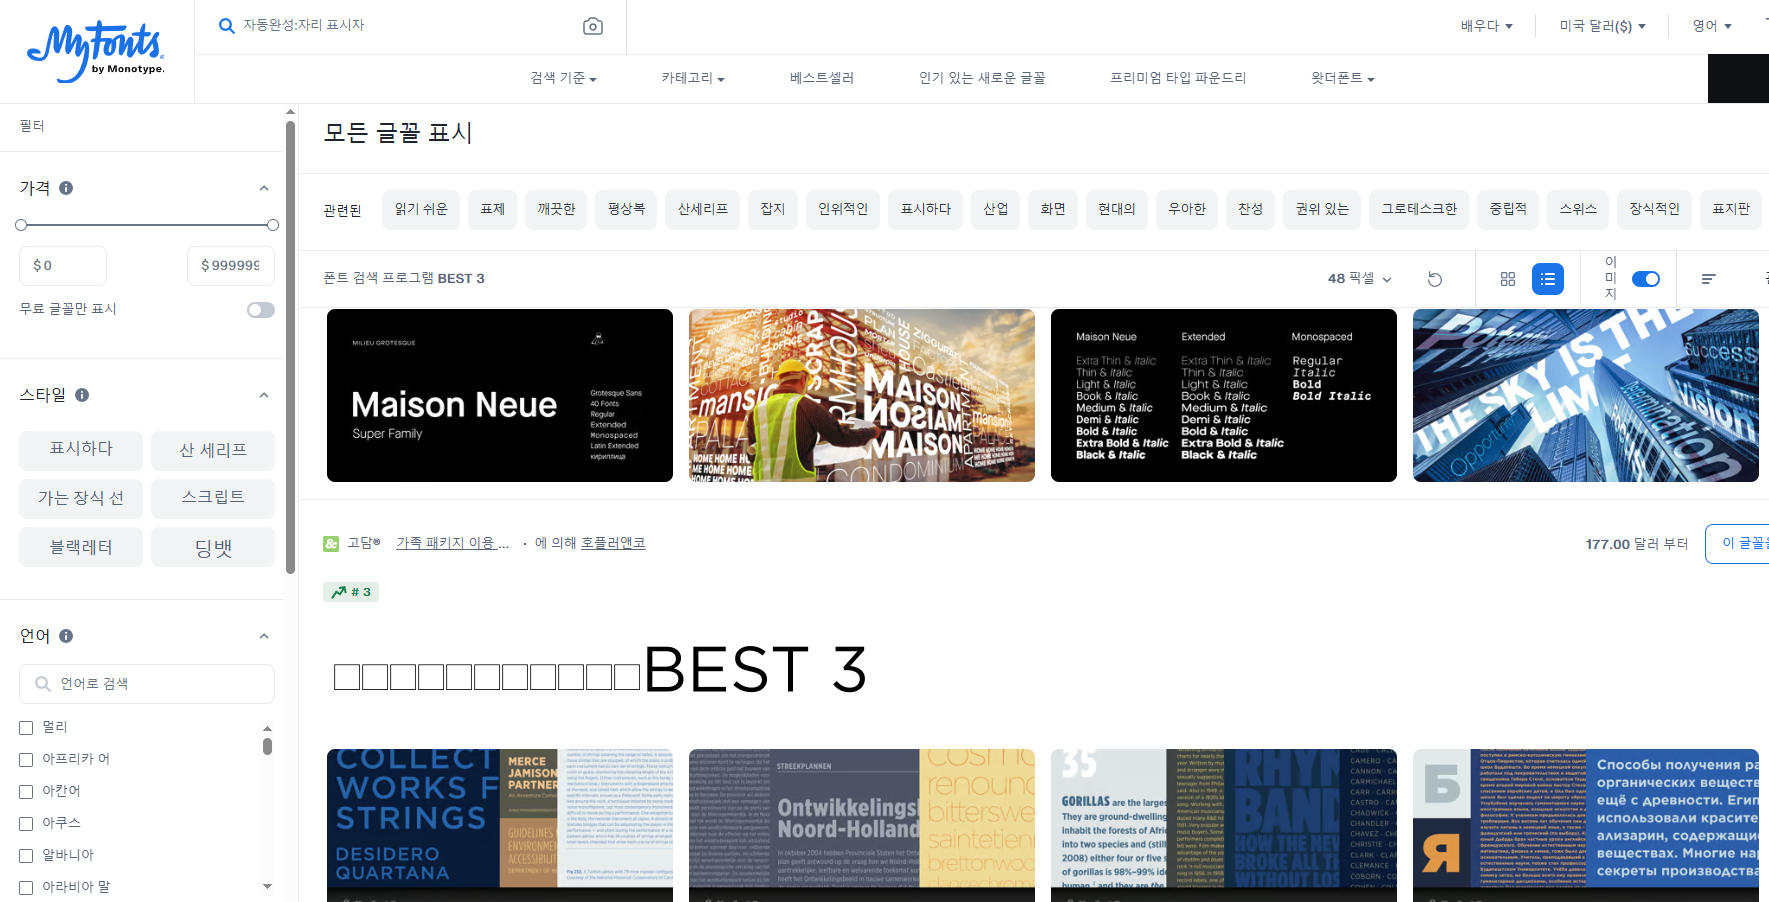Click the 블랙레터 style button
Image resolution: width=1769 pixels, height=902 pixels.
tap(81, 547)
